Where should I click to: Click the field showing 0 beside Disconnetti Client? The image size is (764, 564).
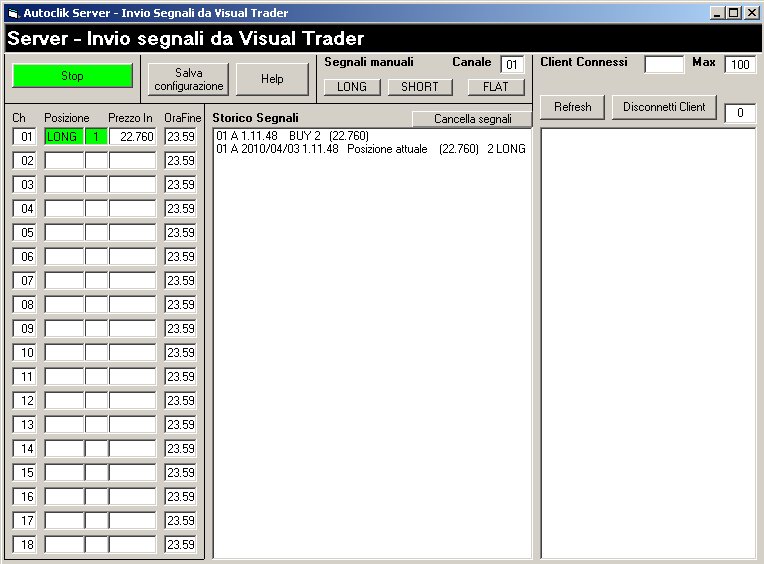point(740,113)
